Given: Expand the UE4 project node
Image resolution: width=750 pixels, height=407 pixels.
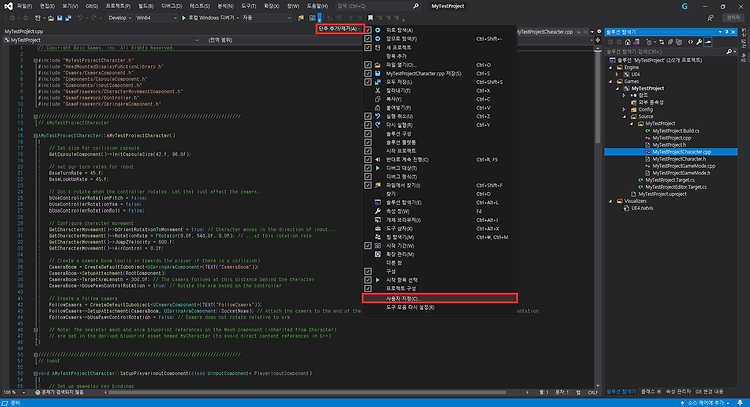Looking at the screenshot, I should pos(617,74).
